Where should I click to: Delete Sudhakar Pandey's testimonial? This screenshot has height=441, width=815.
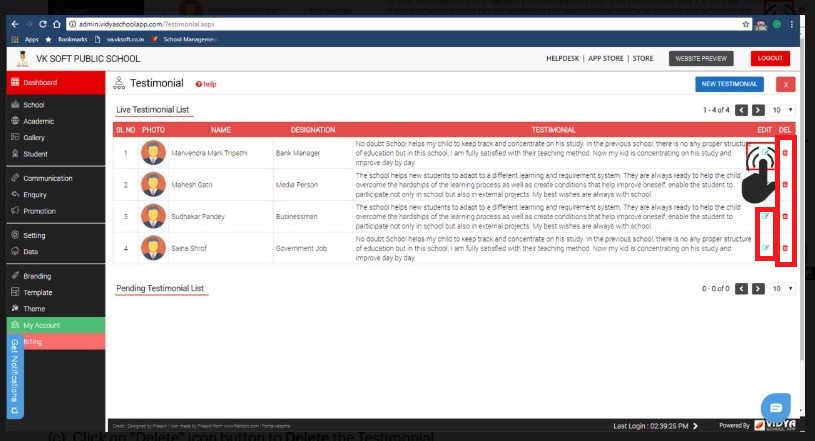tap(785, 216)
